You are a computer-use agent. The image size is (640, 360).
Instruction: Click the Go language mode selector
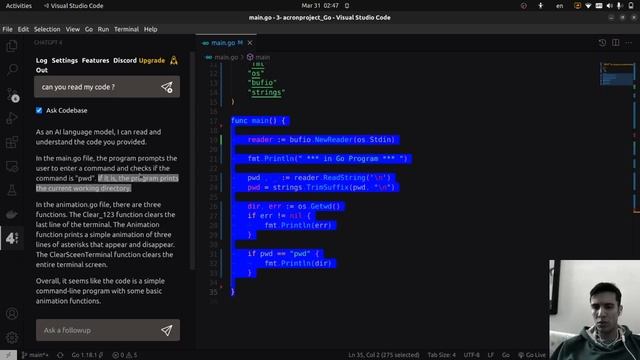[x=506, y=355]
